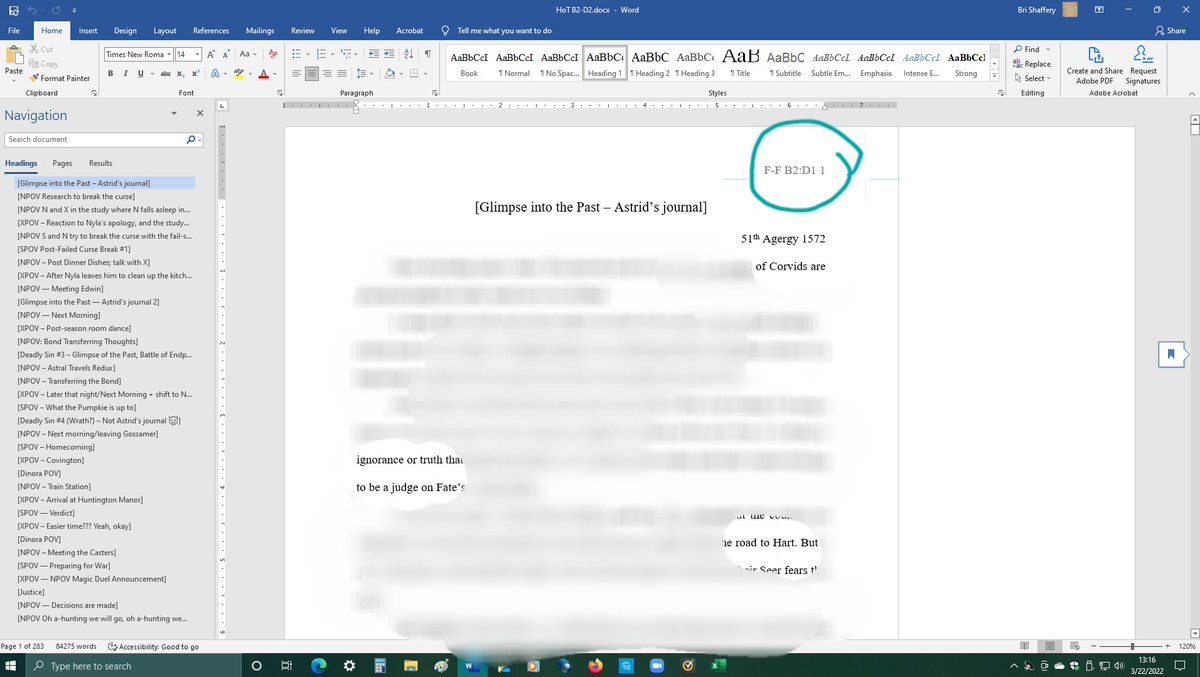Open Find dropdown arrow
This screenshot has height=677, width=1200.
pyautogui.click(x=1048, y=49)
